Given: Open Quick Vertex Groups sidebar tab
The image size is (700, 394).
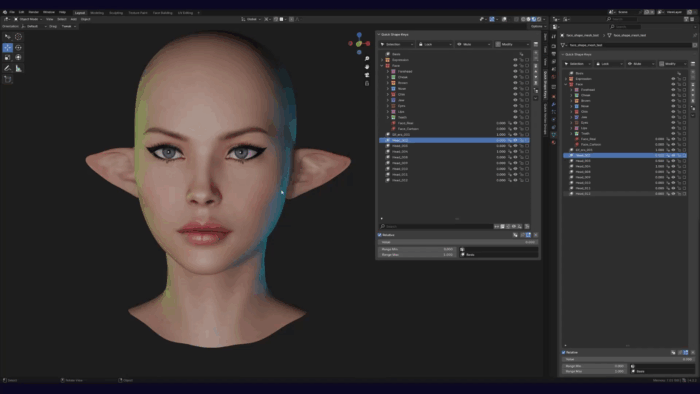Looking at the screenshot, I should [x=545, y=119].
